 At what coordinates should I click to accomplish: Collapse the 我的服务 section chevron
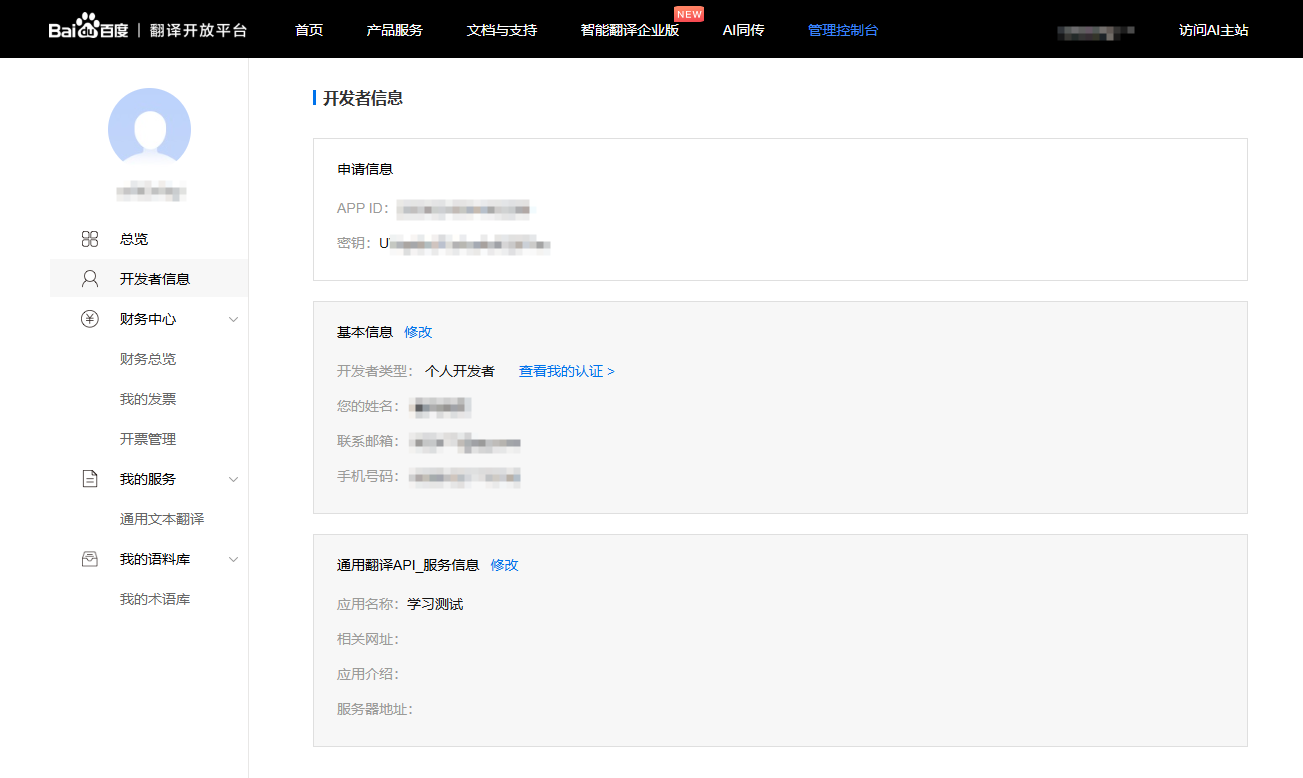tap(233, 479)
